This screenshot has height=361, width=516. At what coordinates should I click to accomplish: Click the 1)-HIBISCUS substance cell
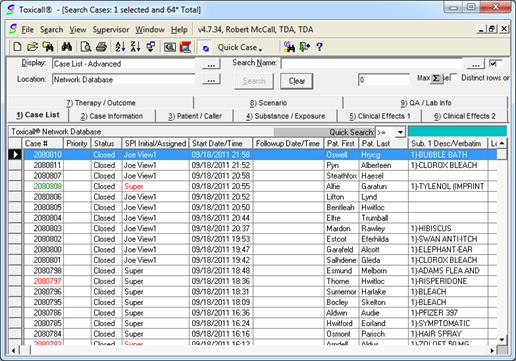[448, 228]
